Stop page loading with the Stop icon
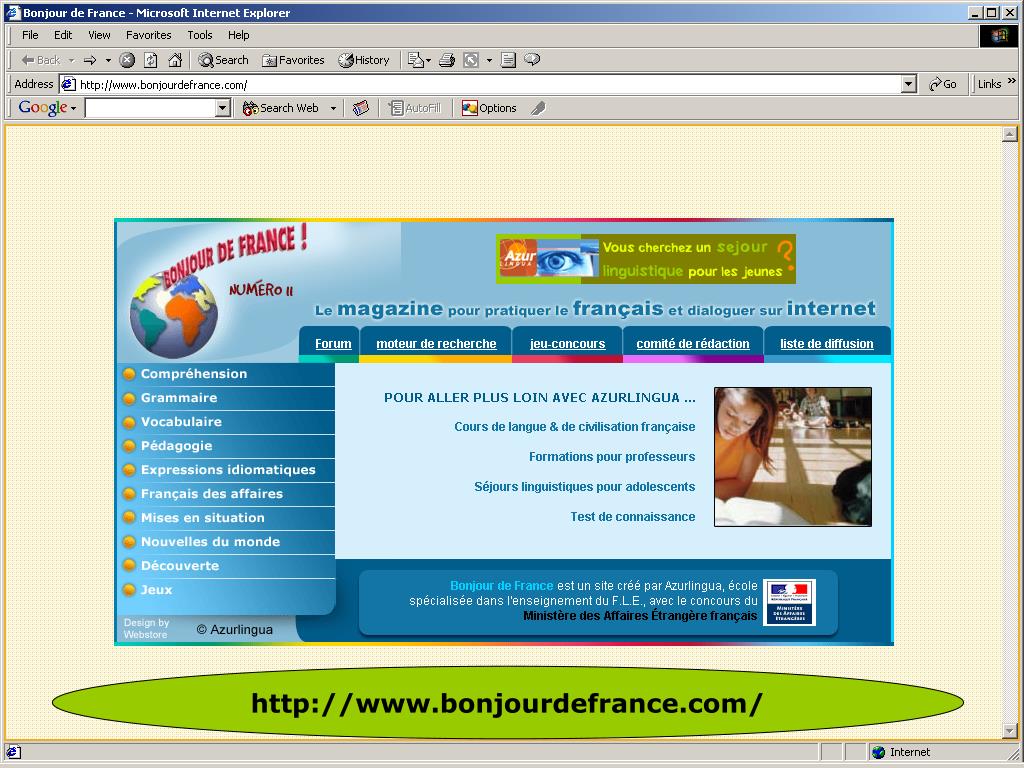 (x=127, y=60)
